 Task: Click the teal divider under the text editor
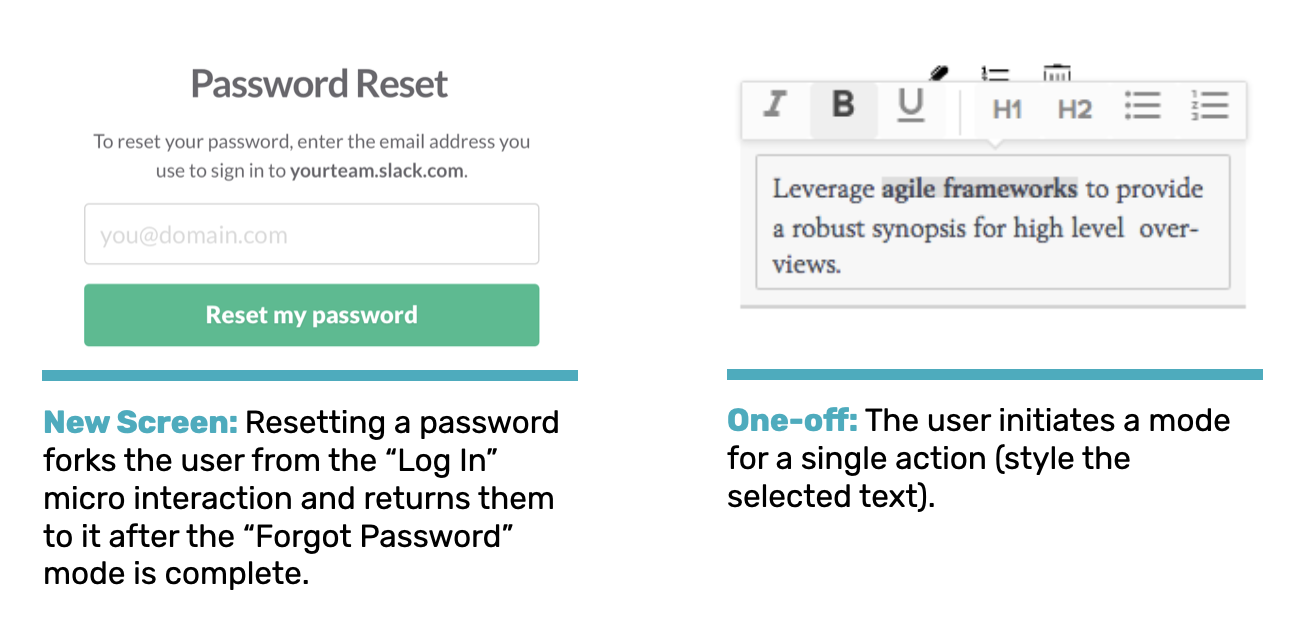click(994, 375)
